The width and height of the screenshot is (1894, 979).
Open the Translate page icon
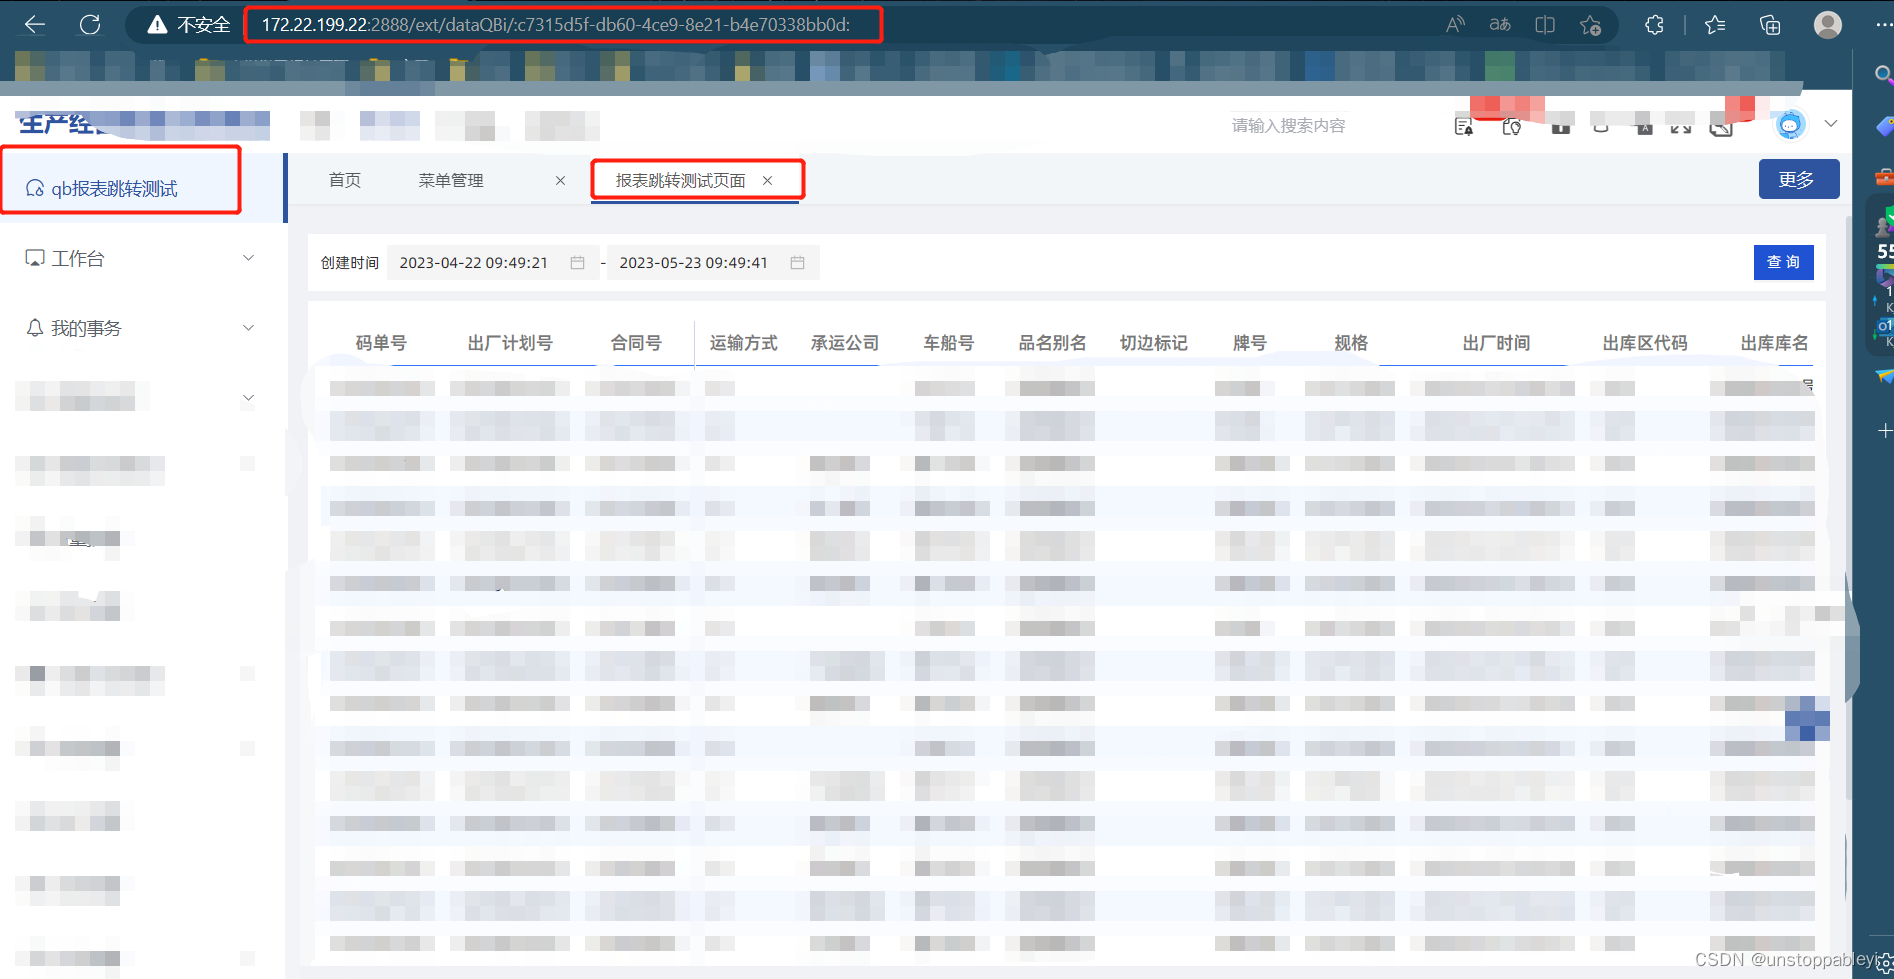coord(1500,24)
